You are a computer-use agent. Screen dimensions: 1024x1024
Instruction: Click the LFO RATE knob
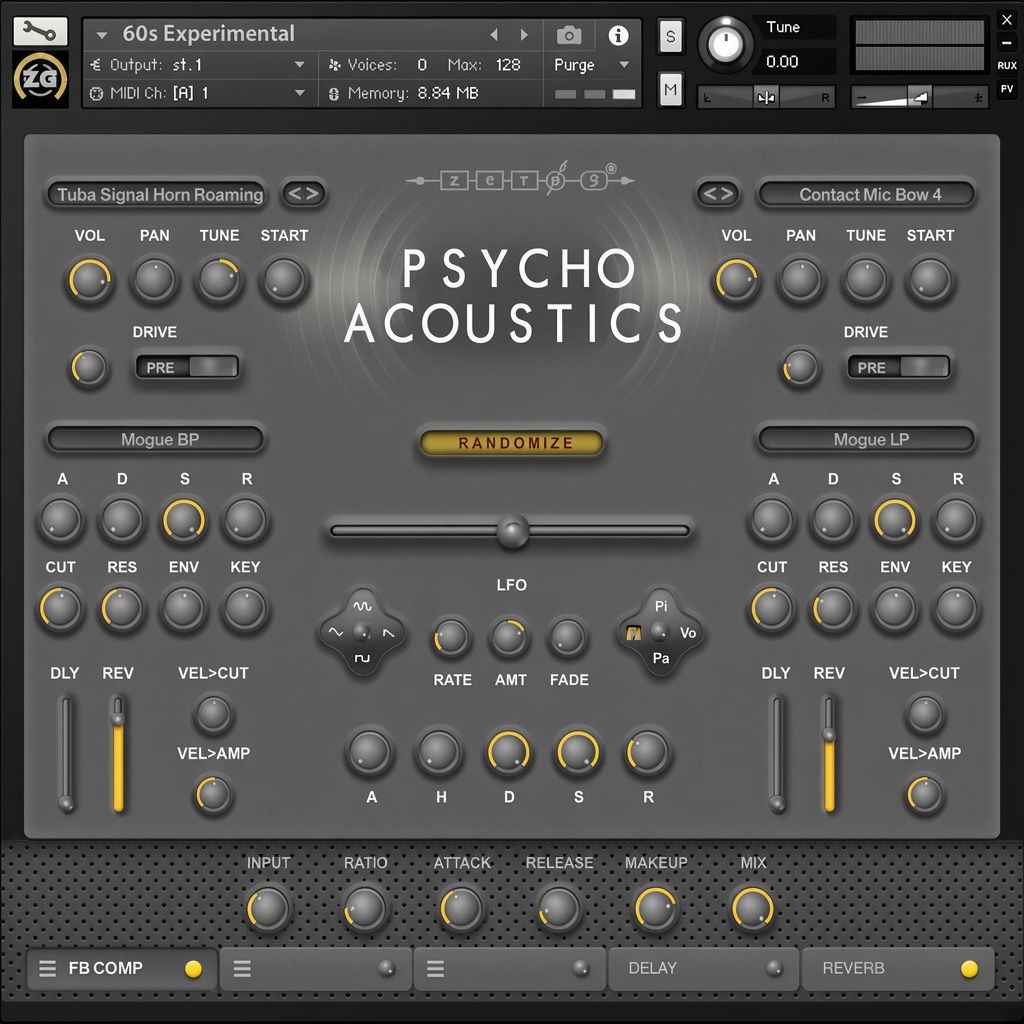click(x=451, y=637)
